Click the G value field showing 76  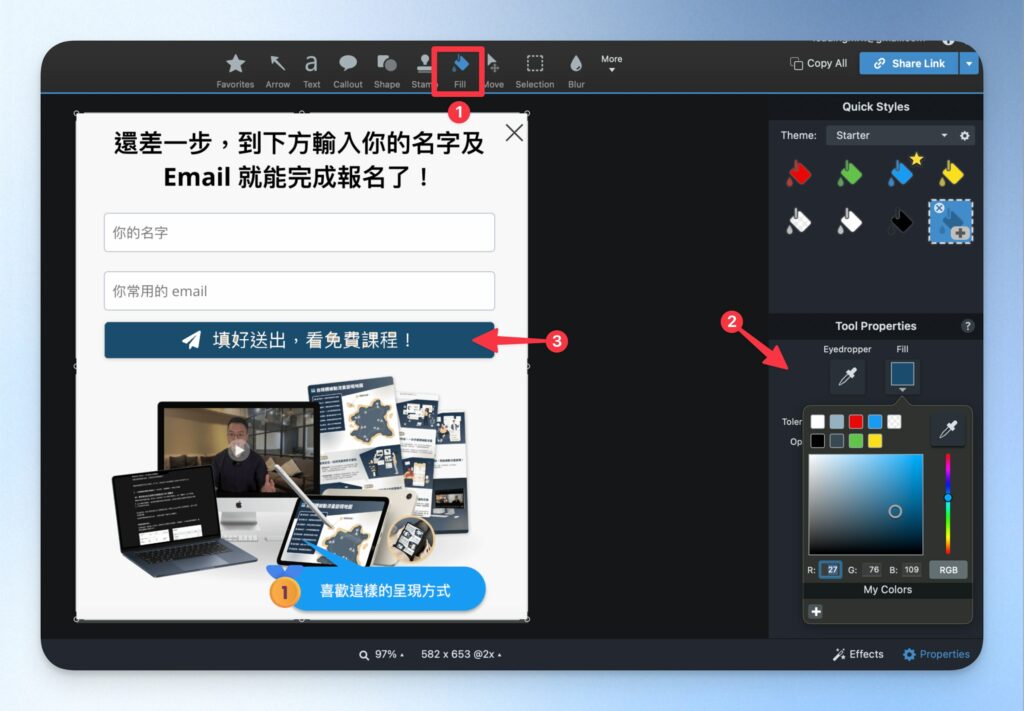pyautogui.click(x=873, y=569)
